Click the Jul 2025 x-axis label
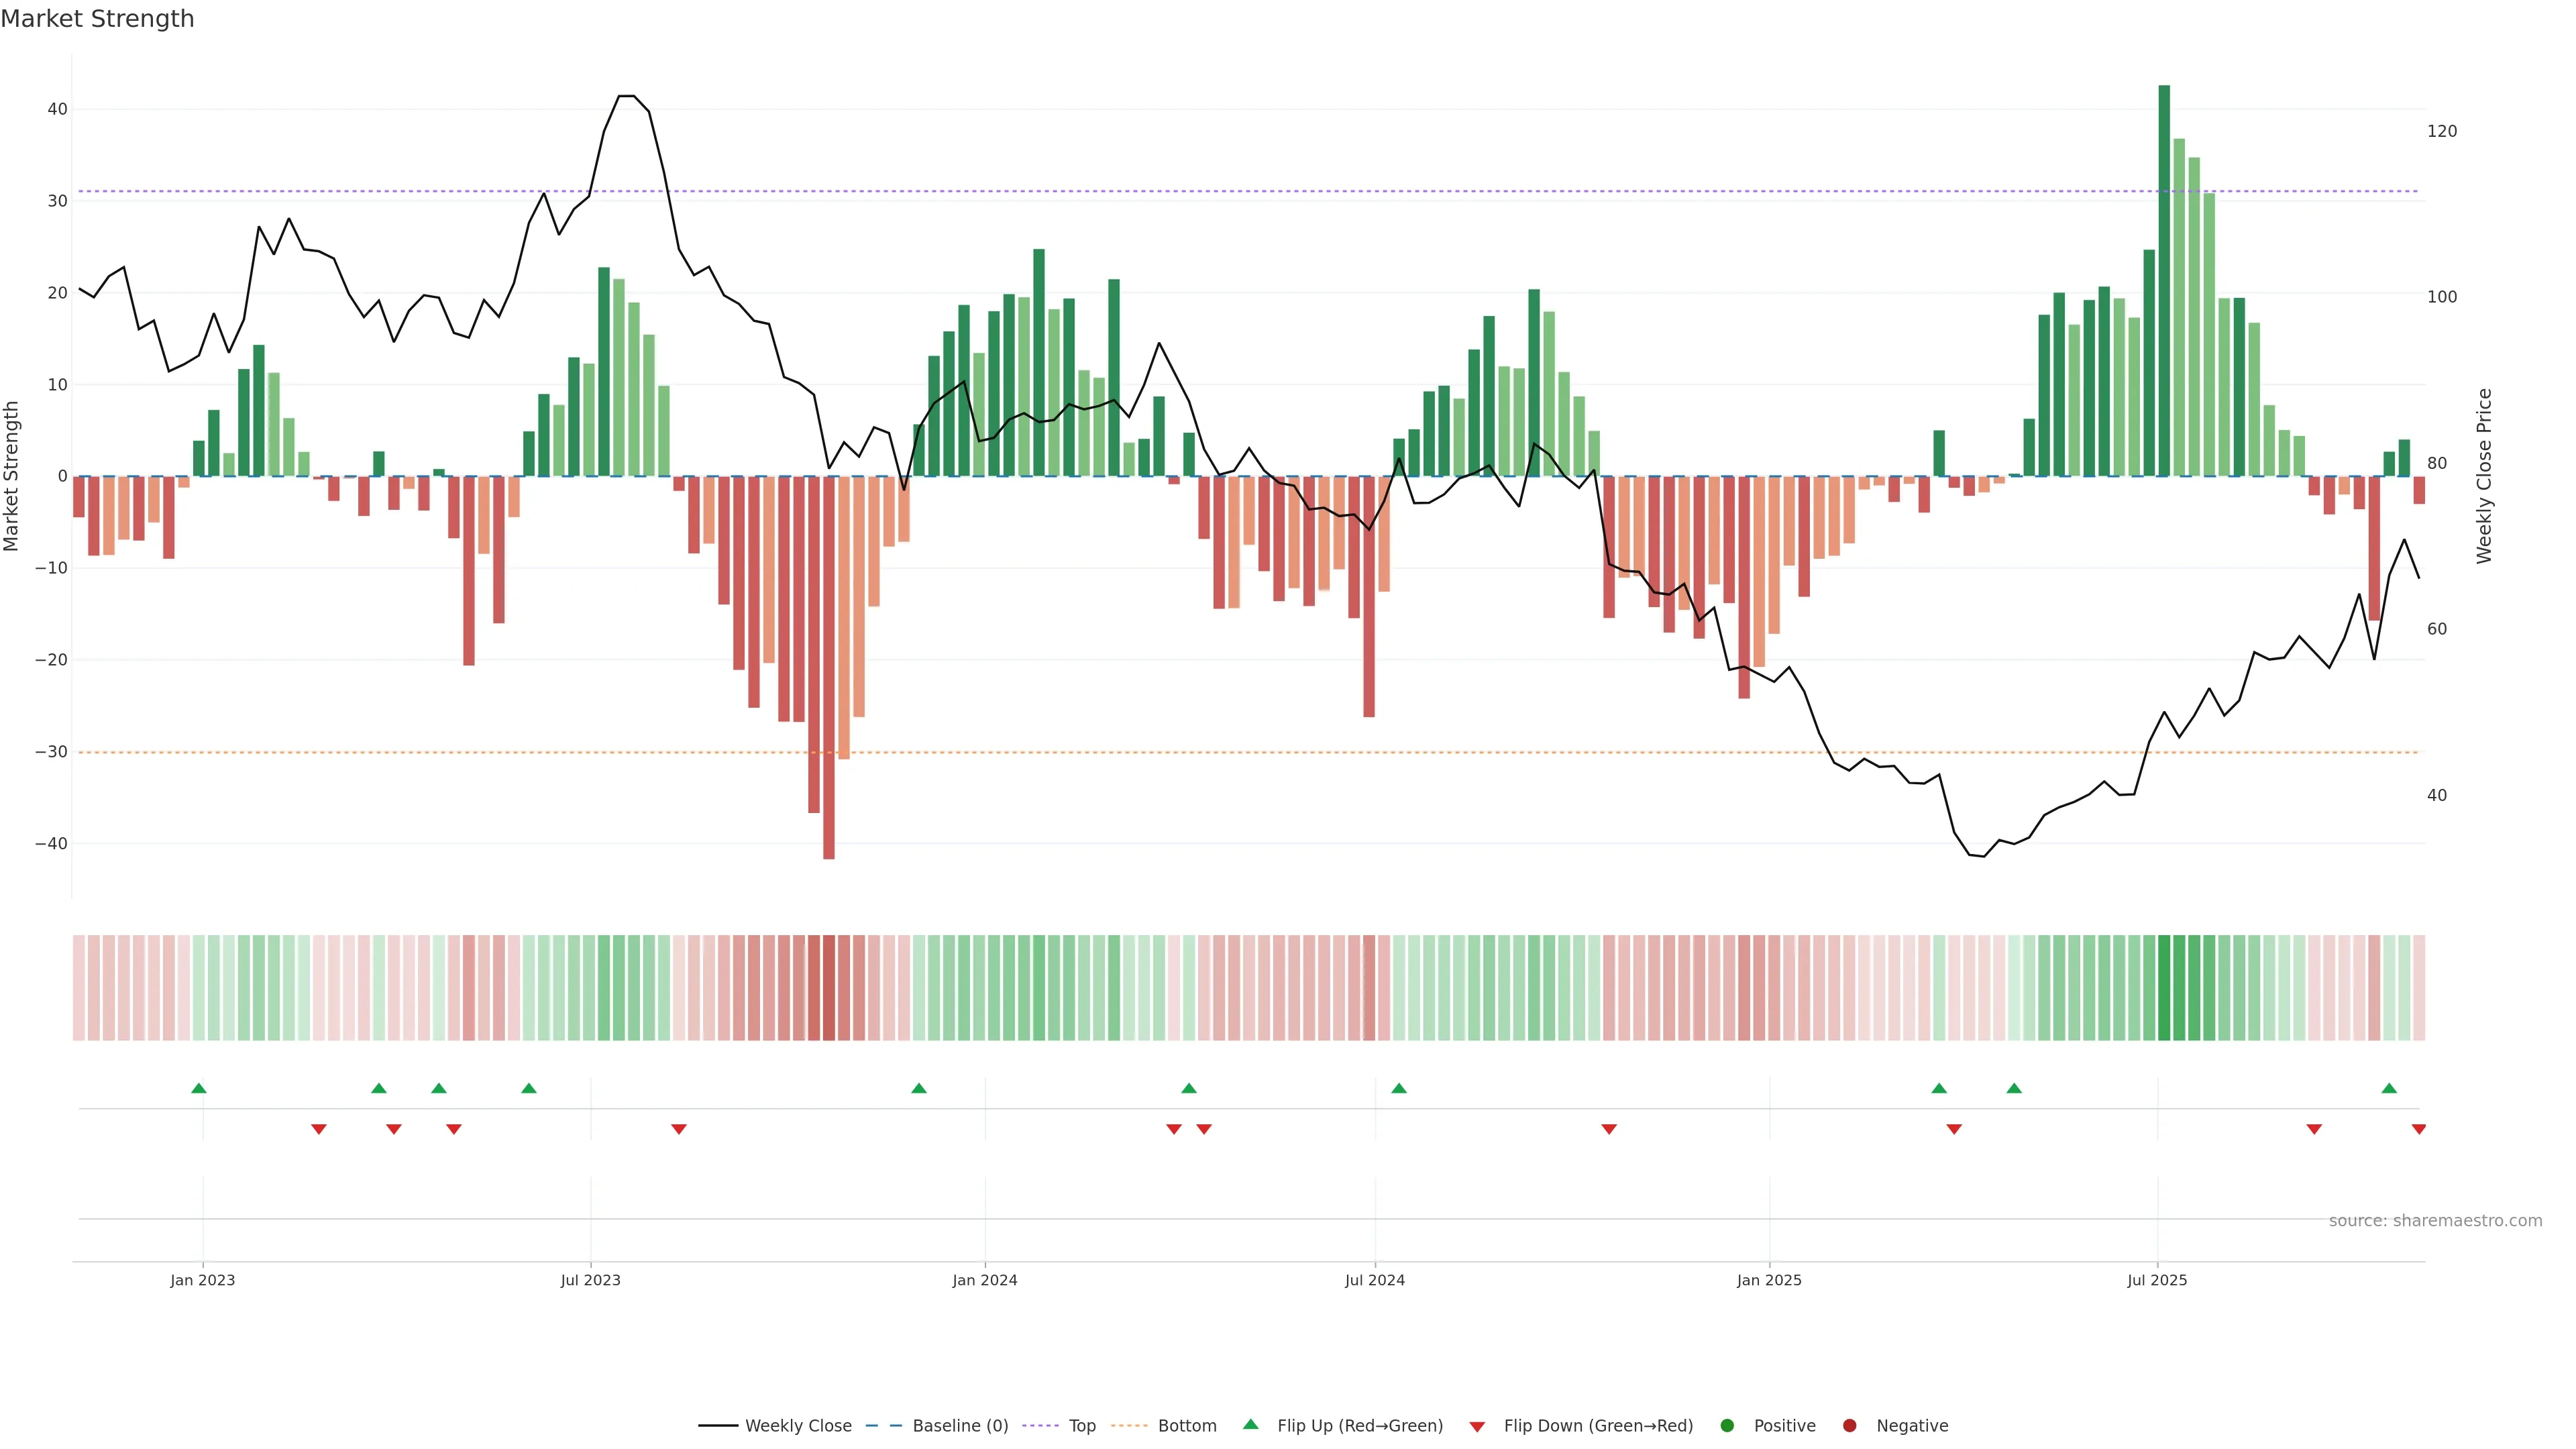 coord(2157,1280)
